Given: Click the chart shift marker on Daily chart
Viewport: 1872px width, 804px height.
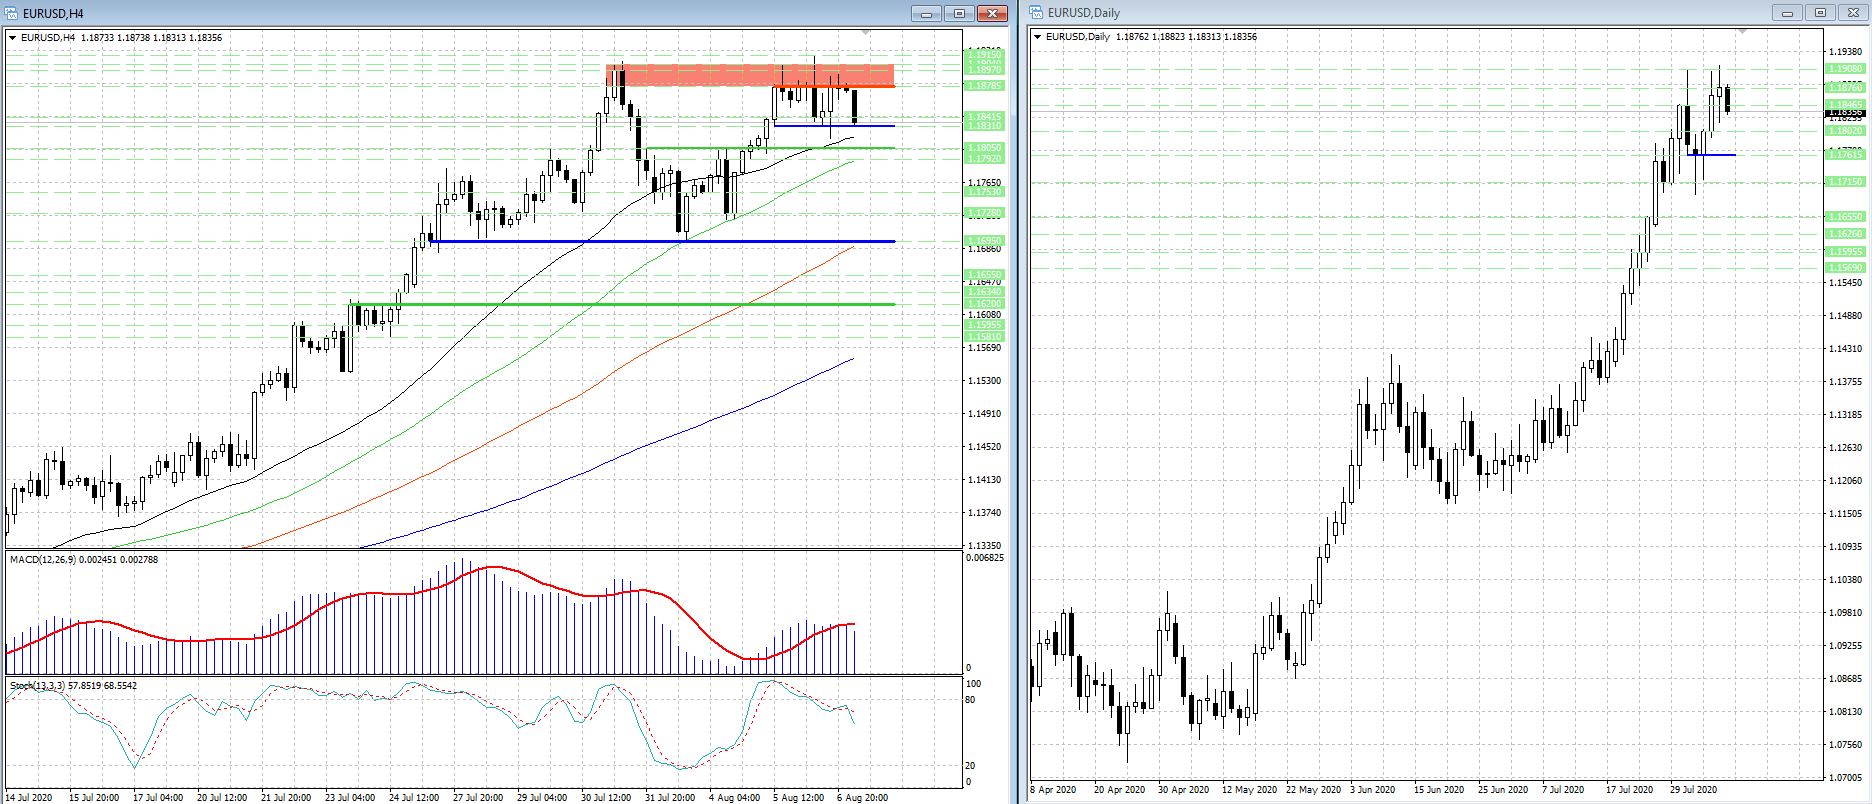Looking at the screenshot, I should click(x=1742, y=33).
